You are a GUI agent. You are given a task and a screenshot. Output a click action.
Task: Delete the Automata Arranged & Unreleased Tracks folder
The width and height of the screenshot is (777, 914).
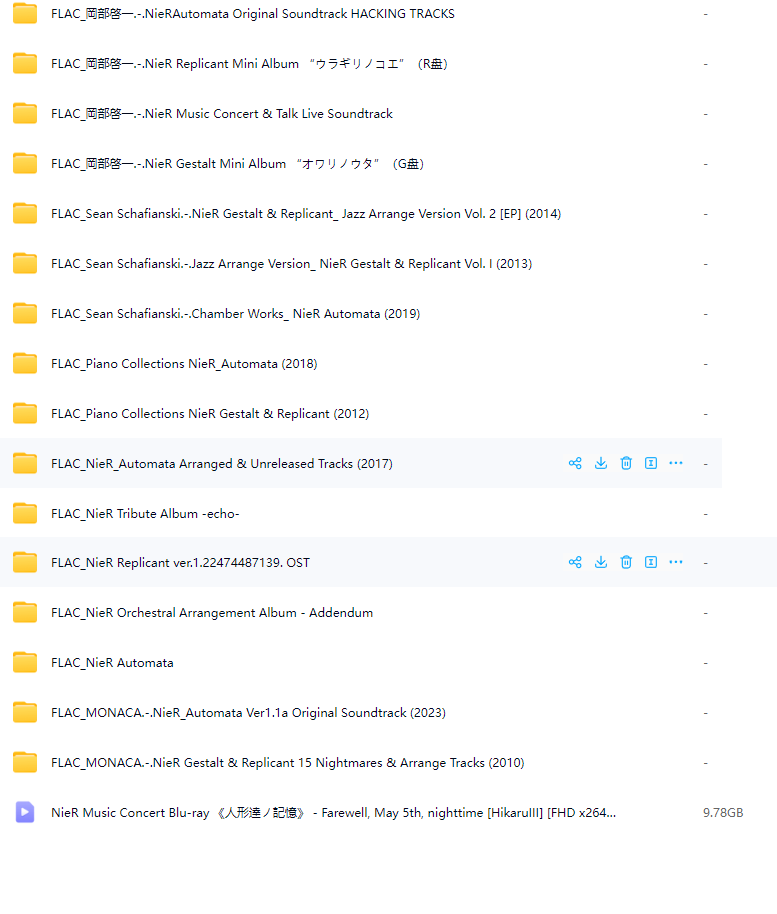626,463
